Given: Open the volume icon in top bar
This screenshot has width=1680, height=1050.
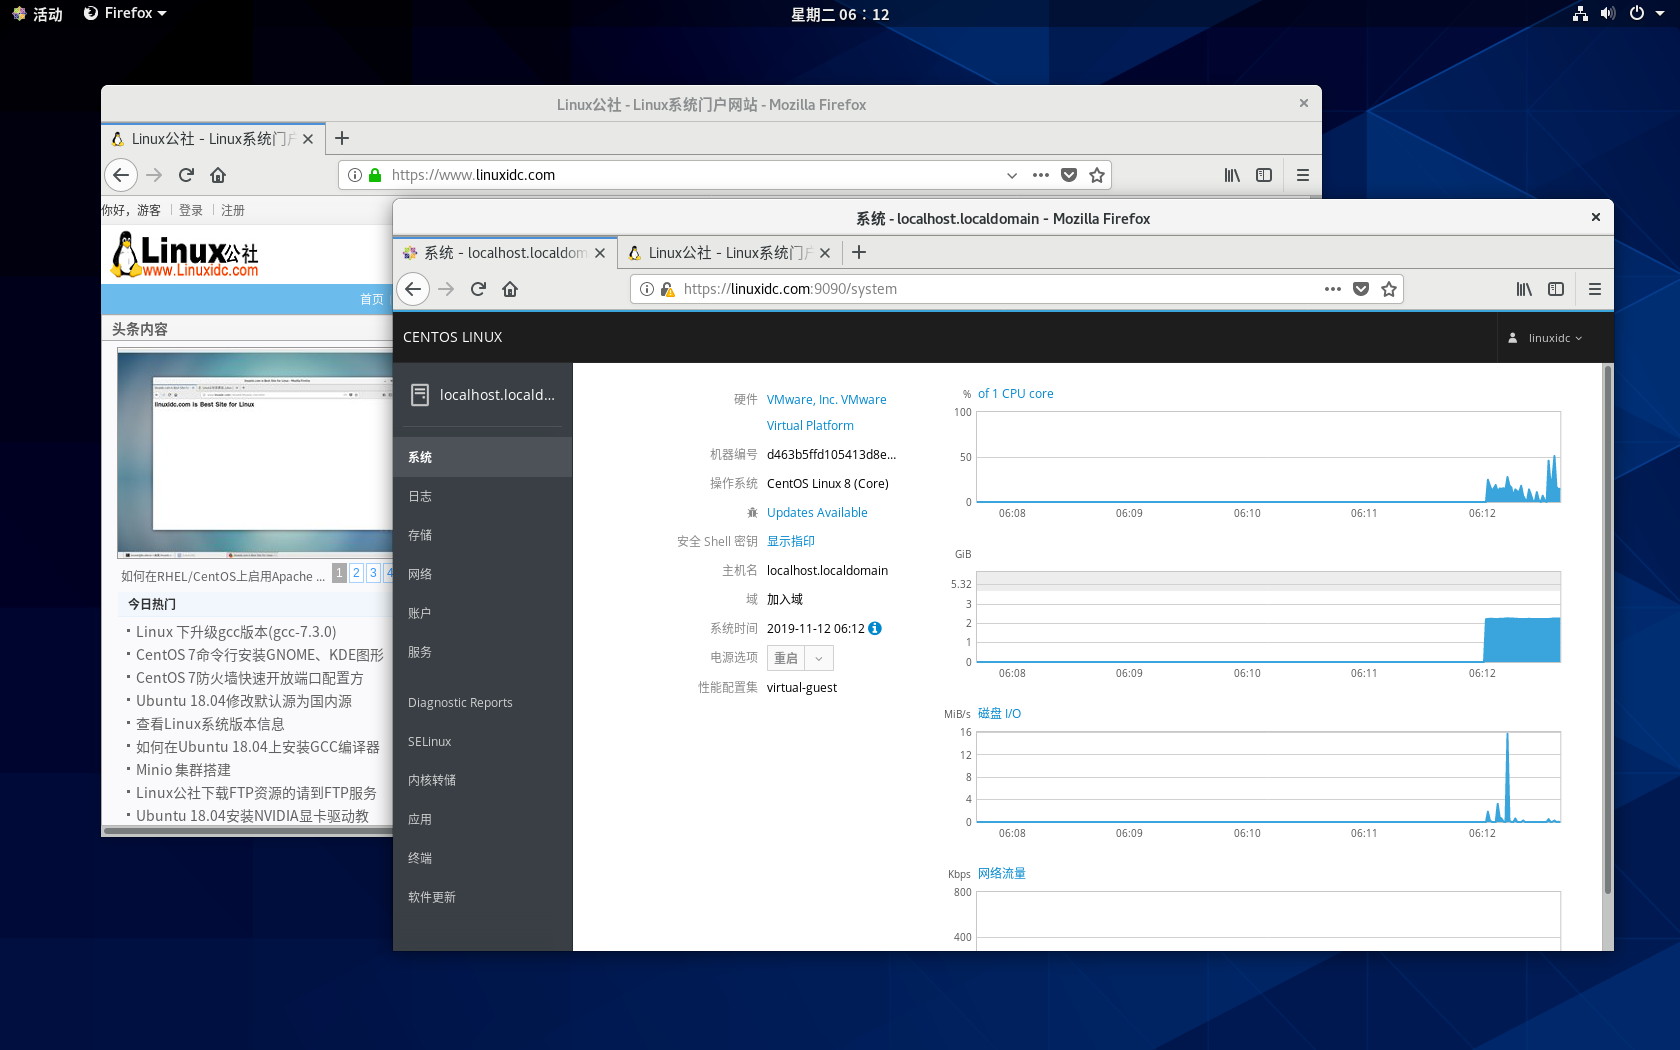Looking at the screenshot, I should coord(1608,14).
